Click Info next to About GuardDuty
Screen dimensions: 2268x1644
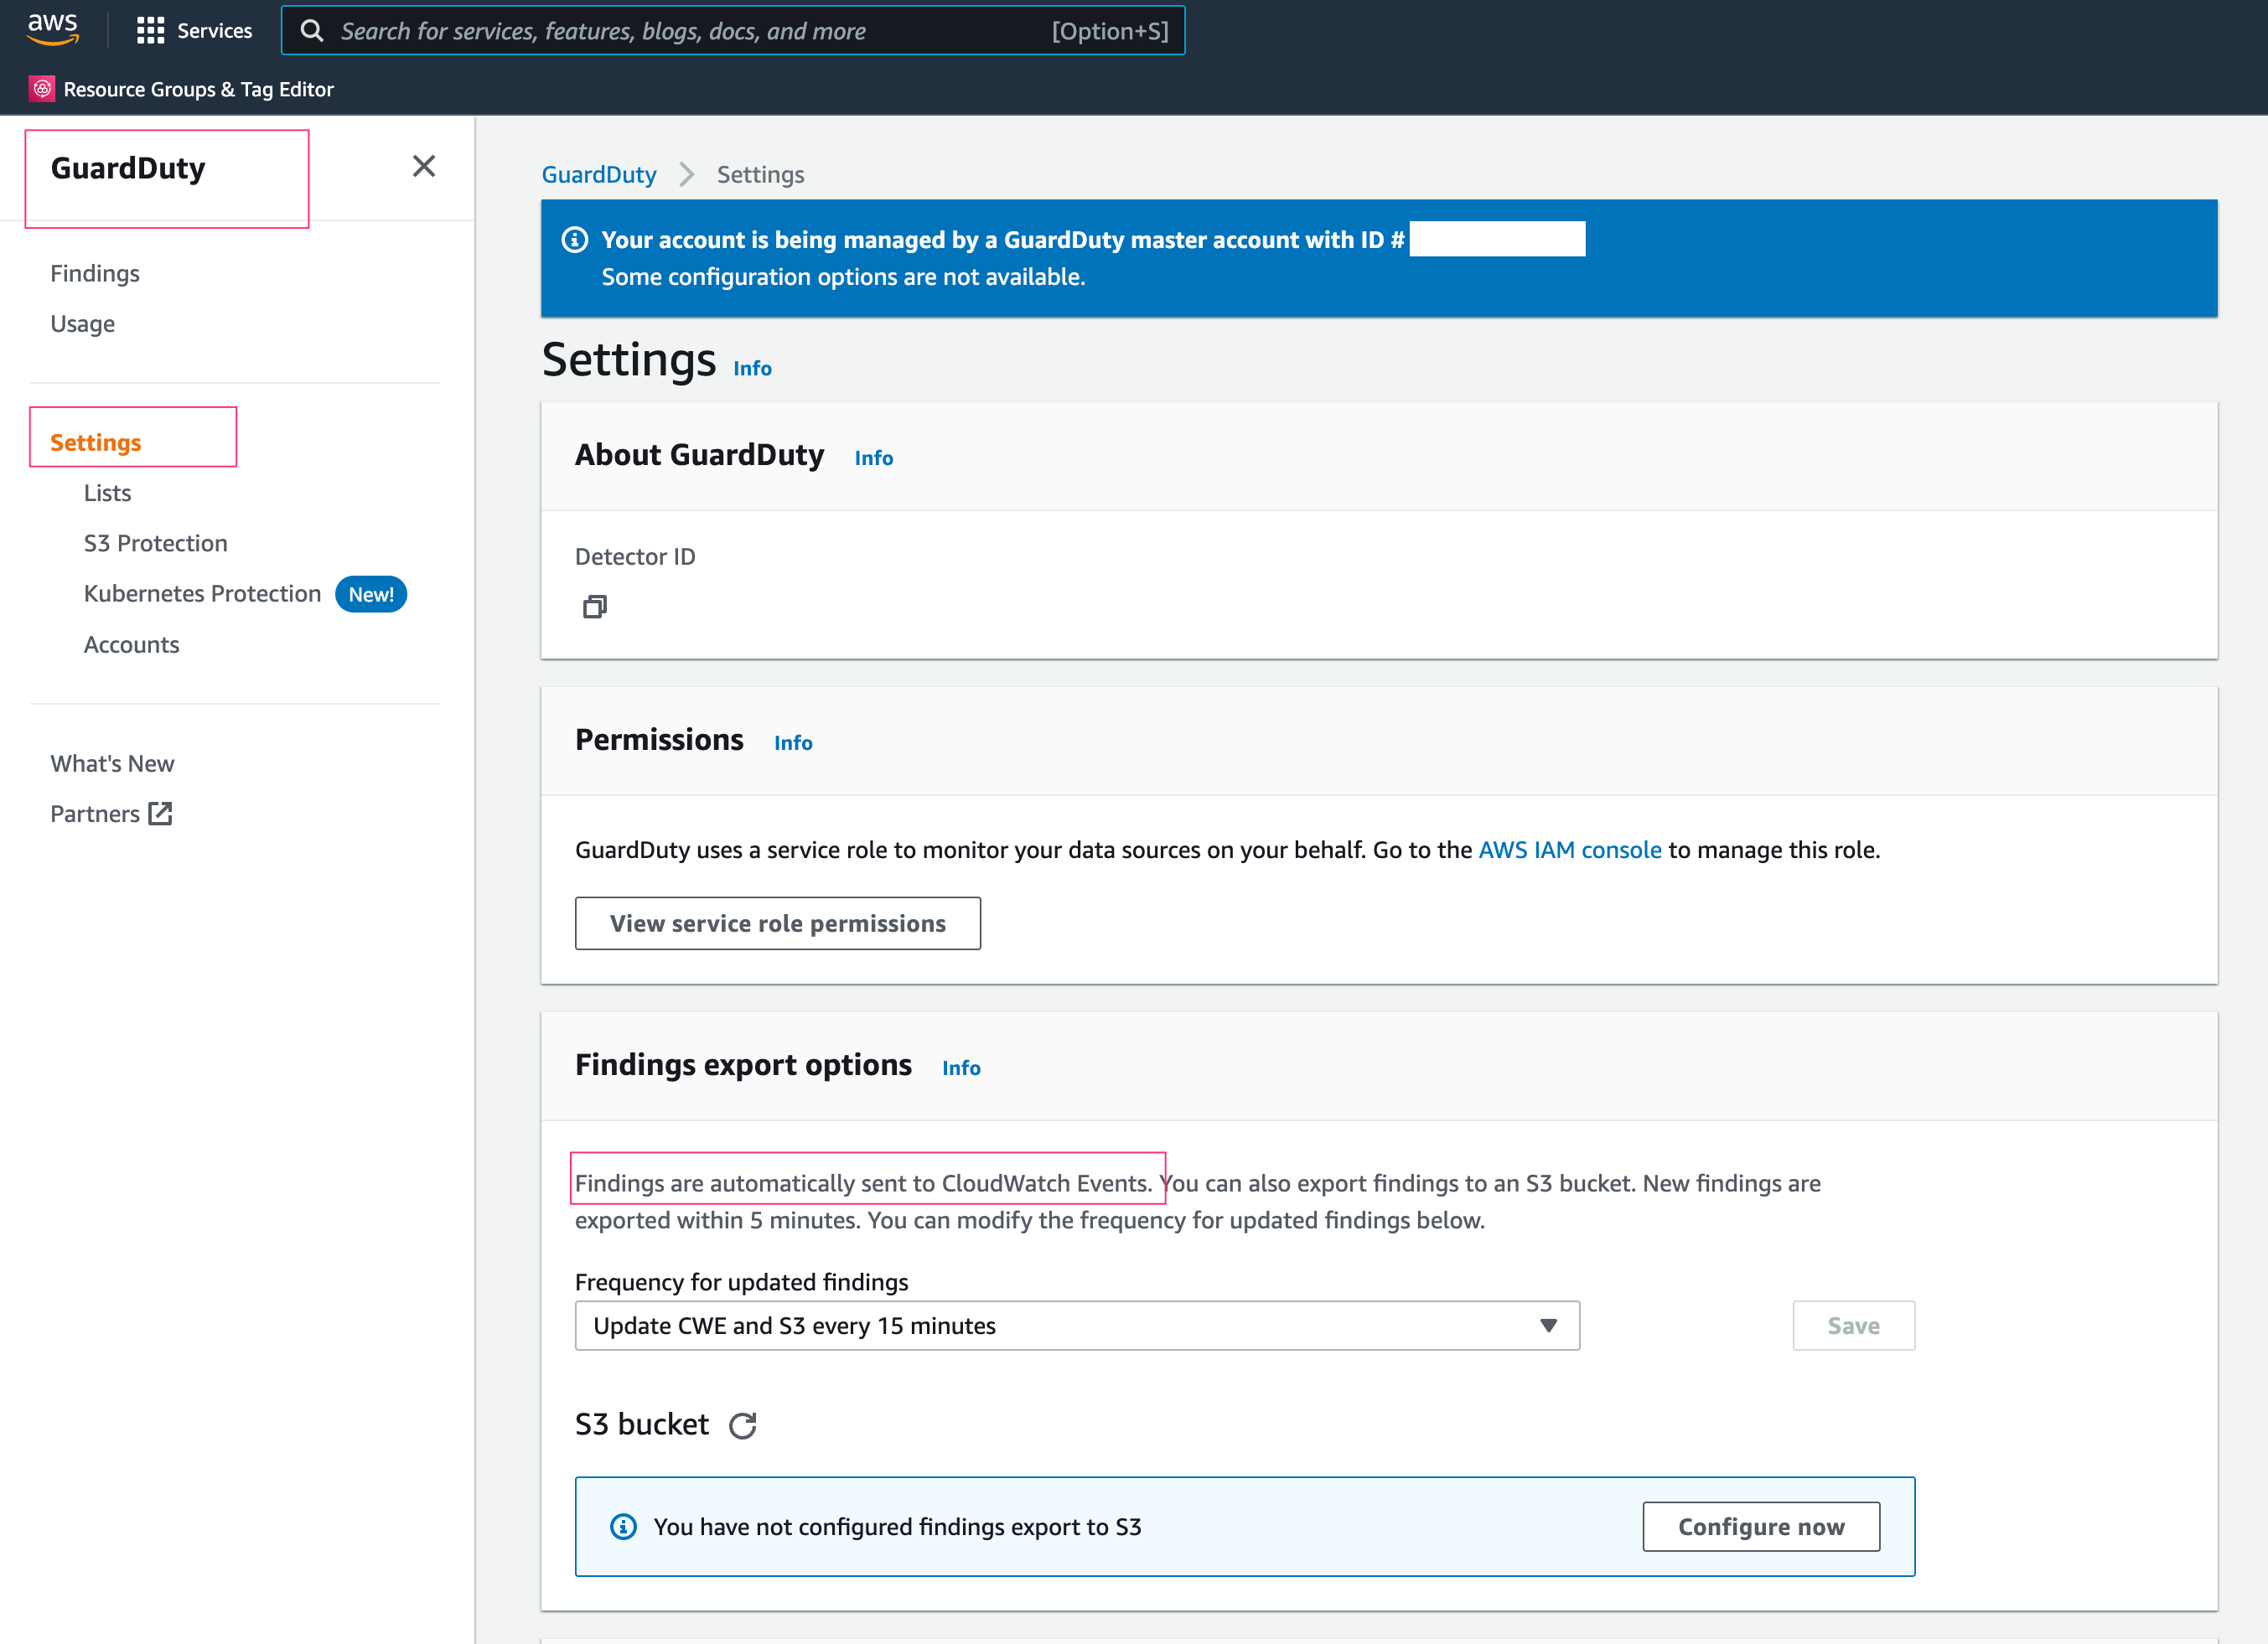point(873,458)
